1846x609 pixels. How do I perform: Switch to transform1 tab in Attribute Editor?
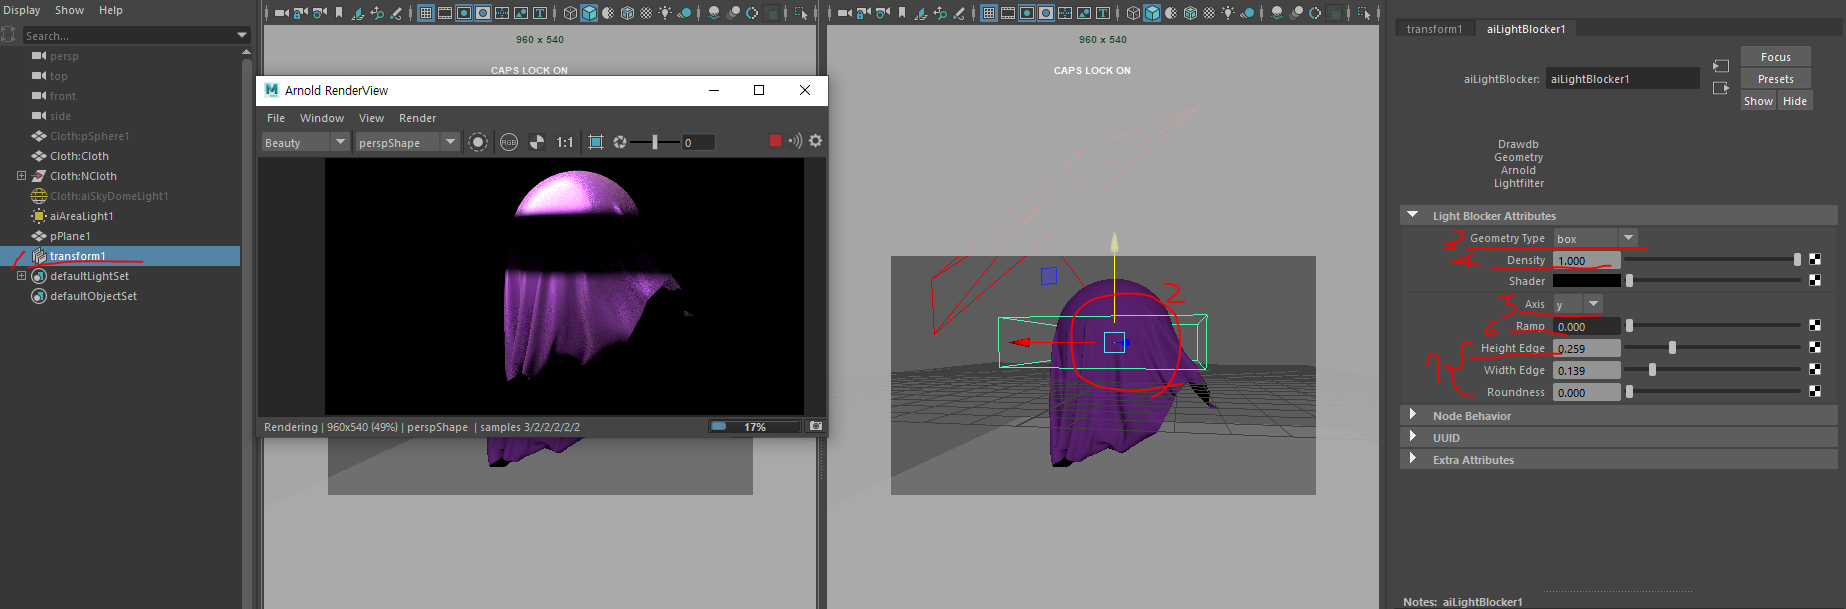pyautogui.click(x=1434, y=29)
